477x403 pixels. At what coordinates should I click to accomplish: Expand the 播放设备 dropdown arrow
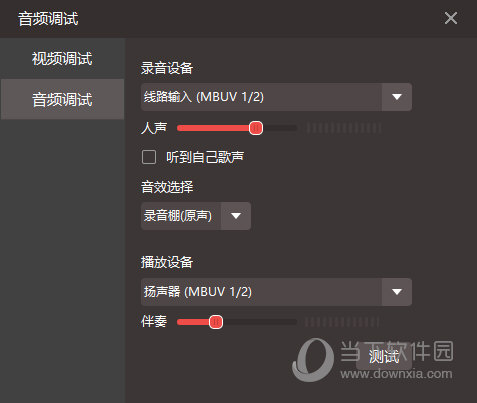(x=397, y=292)
